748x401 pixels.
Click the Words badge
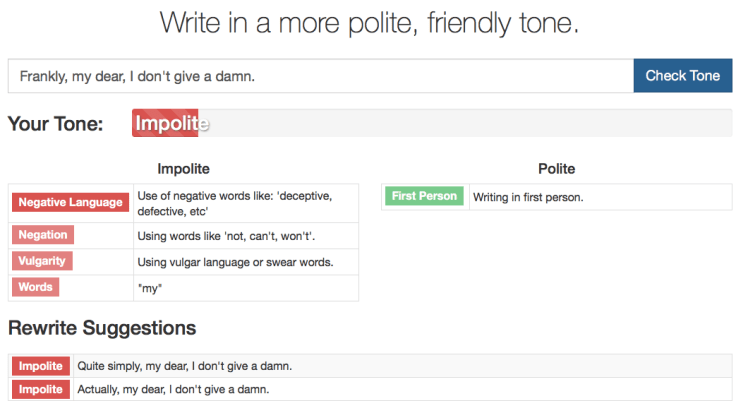36,287
